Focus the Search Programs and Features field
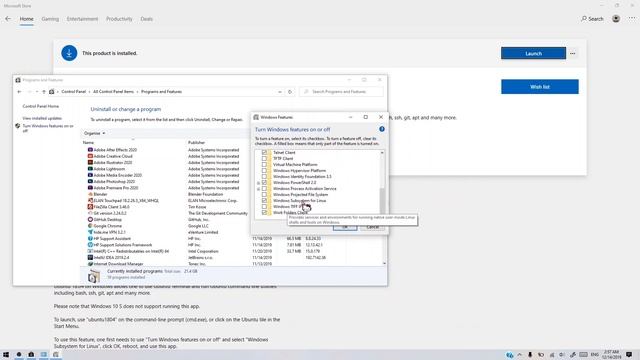The width and height of the screenshot is (640, 360). click(x=341, y=92)
